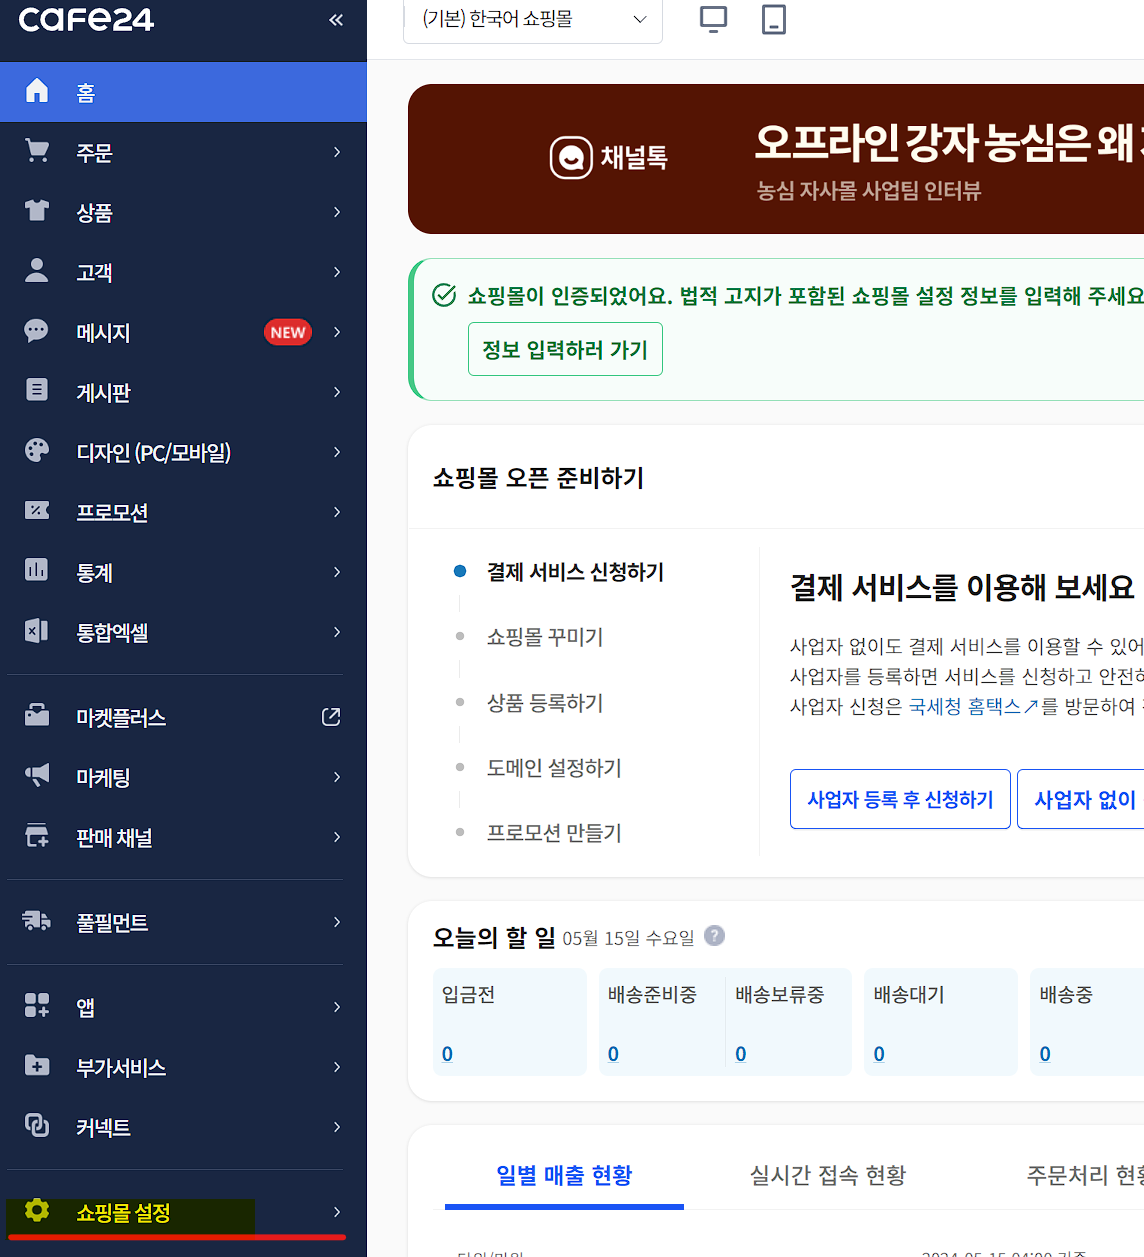This screenshot has width=1144, height=1257.
Task: Click 사업자 등록 후 신청하기 button
Action: pos(900,799)
